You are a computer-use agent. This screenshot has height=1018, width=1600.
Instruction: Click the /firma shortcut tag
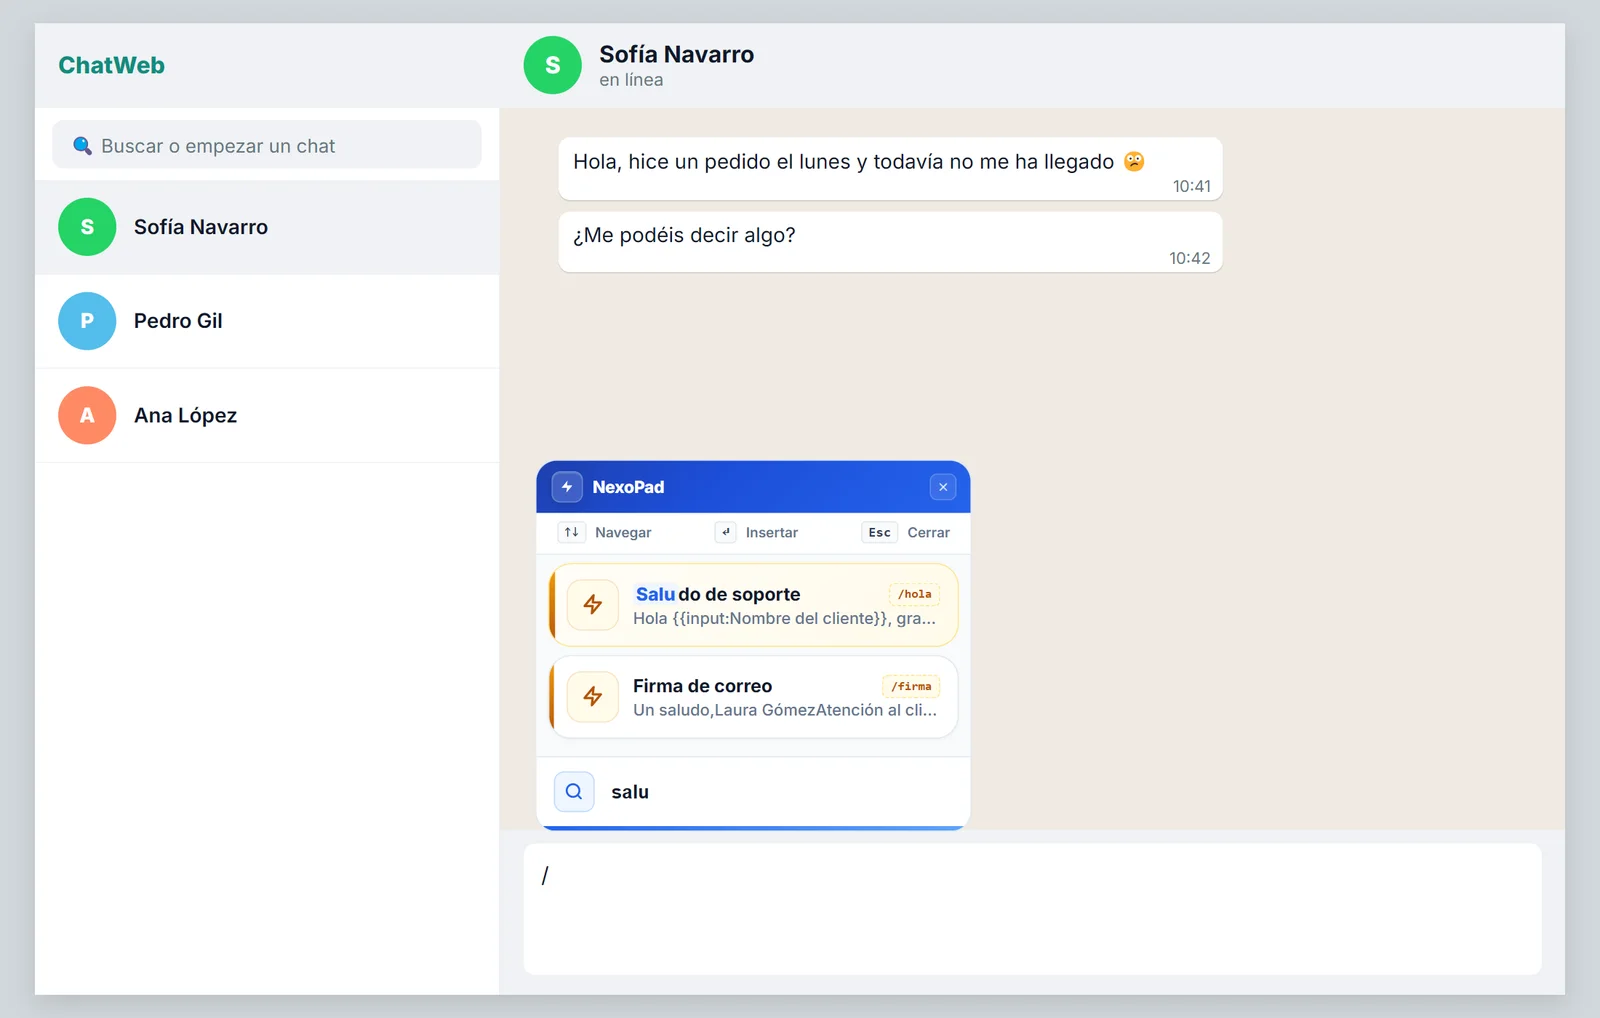[911, 686]
